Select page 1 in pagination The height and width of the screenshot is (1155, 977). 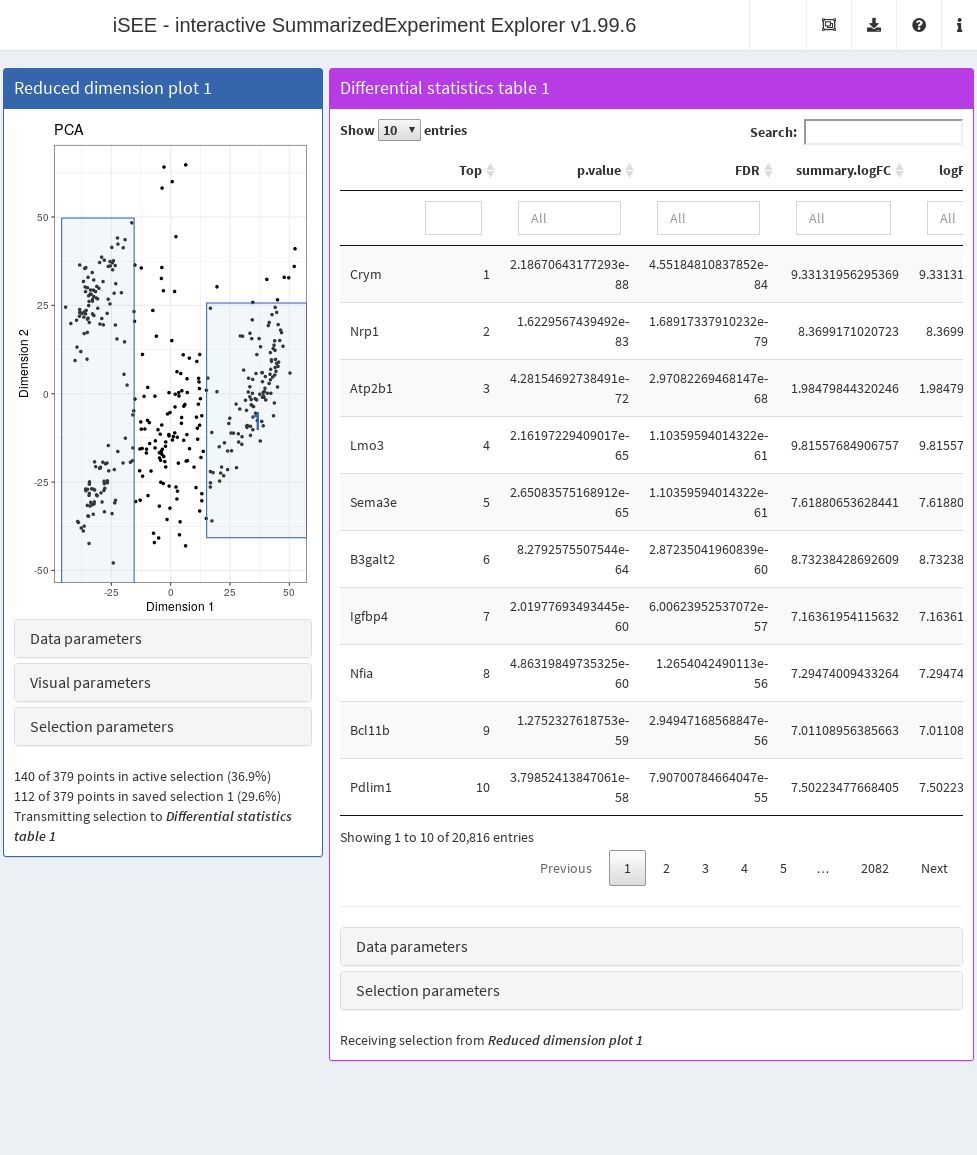click(627, 868)
